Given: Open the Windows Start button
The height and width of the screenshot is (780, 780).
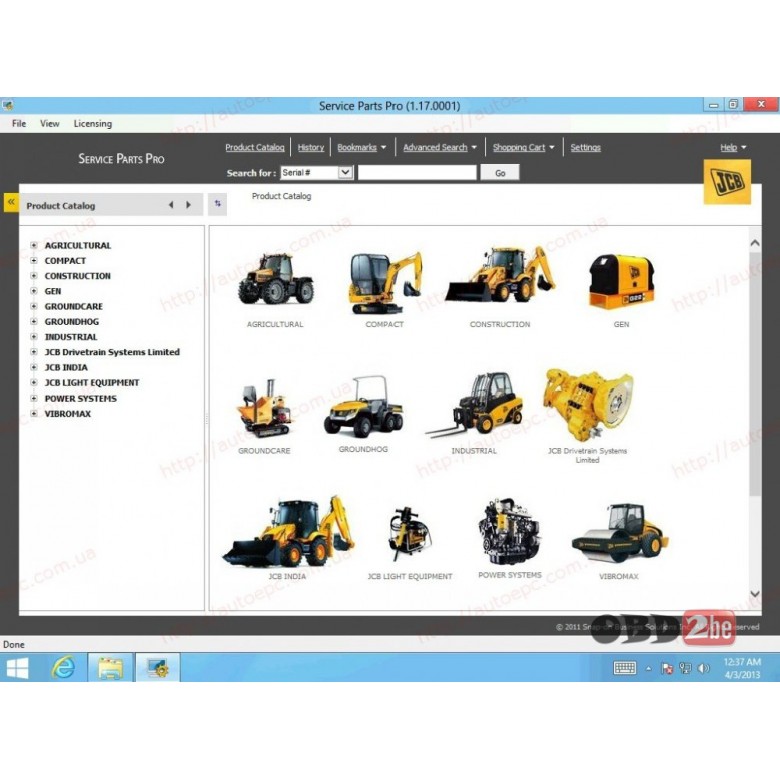Looking at the screenshot, I should pos(18,668).
